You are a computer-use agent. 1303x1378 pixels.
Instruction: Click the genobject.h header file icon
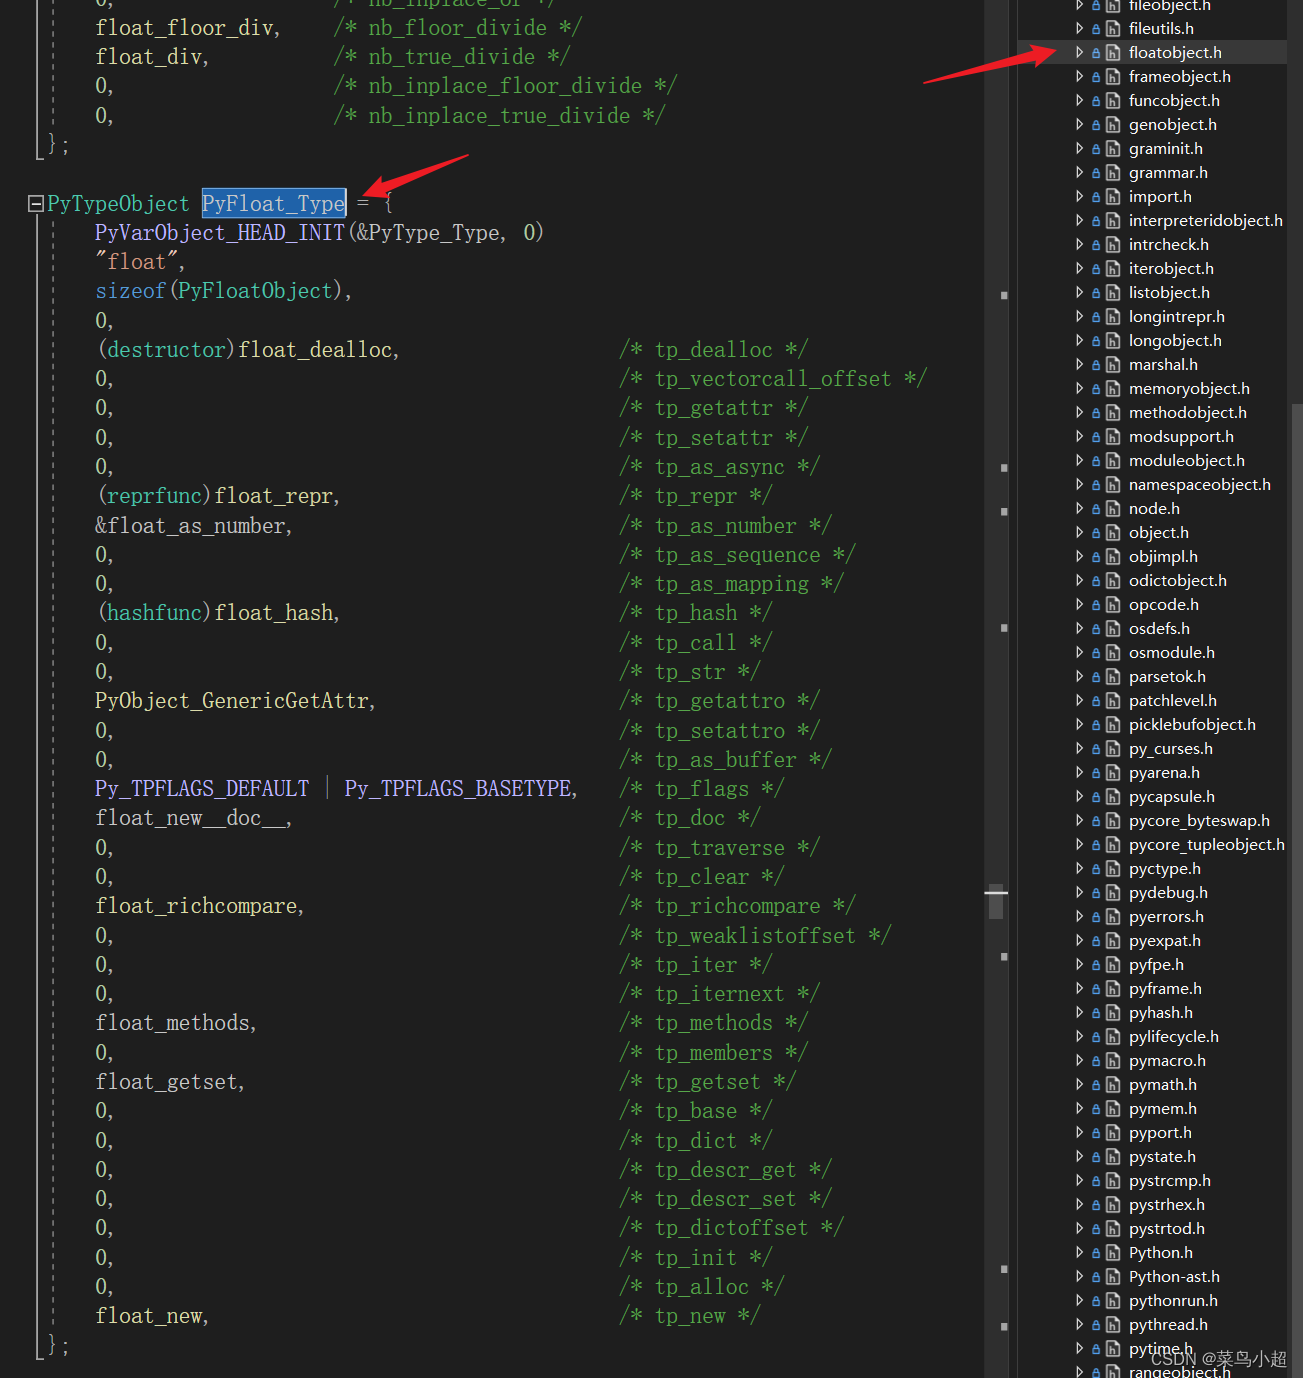point(1113,124)
